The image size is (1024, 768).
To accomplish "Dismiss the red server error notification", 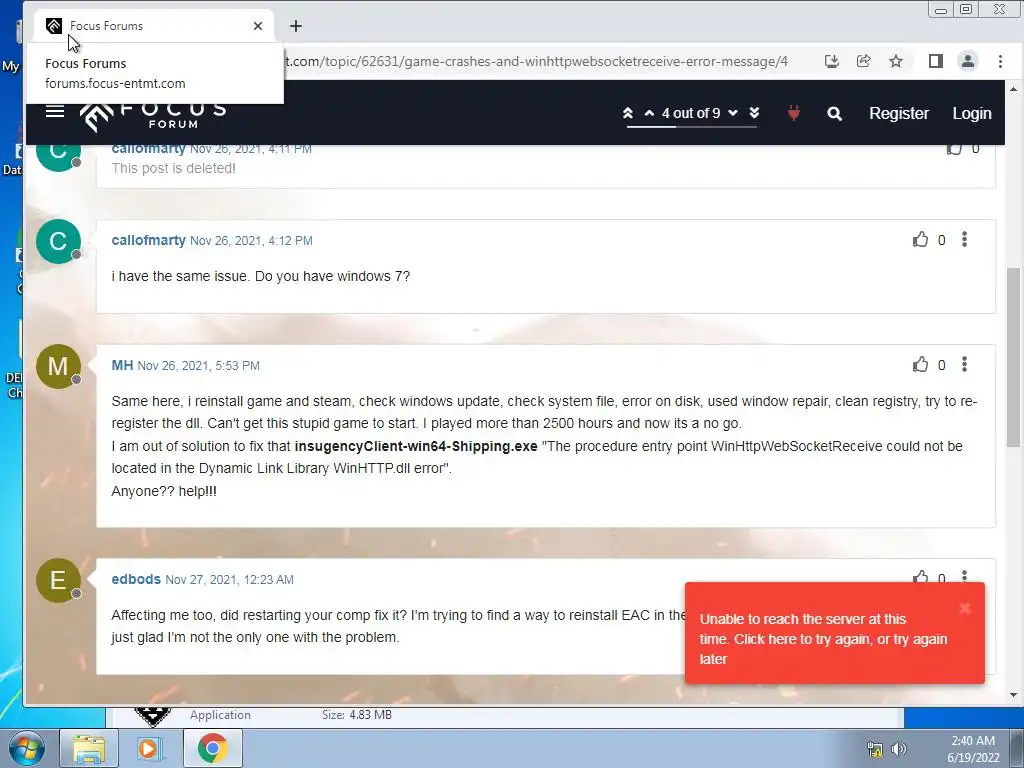I will point(965,609).
